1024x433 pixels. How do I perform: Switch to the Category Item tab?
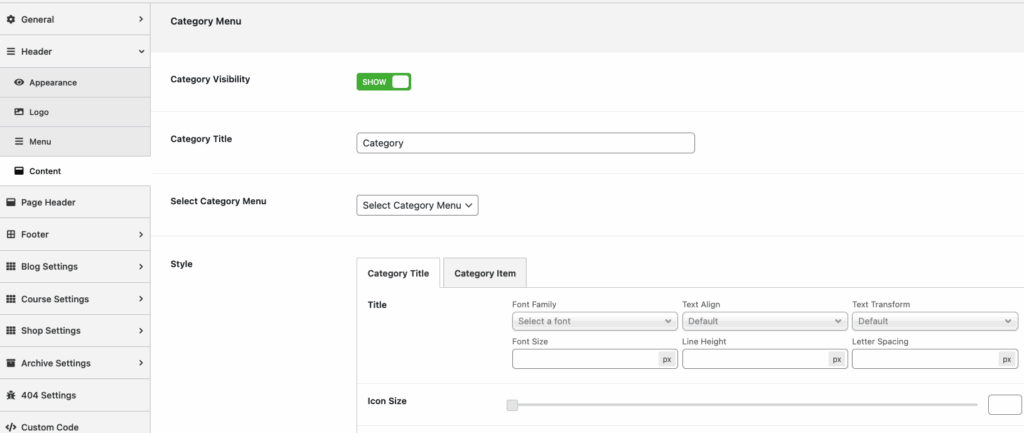point(485,273)
